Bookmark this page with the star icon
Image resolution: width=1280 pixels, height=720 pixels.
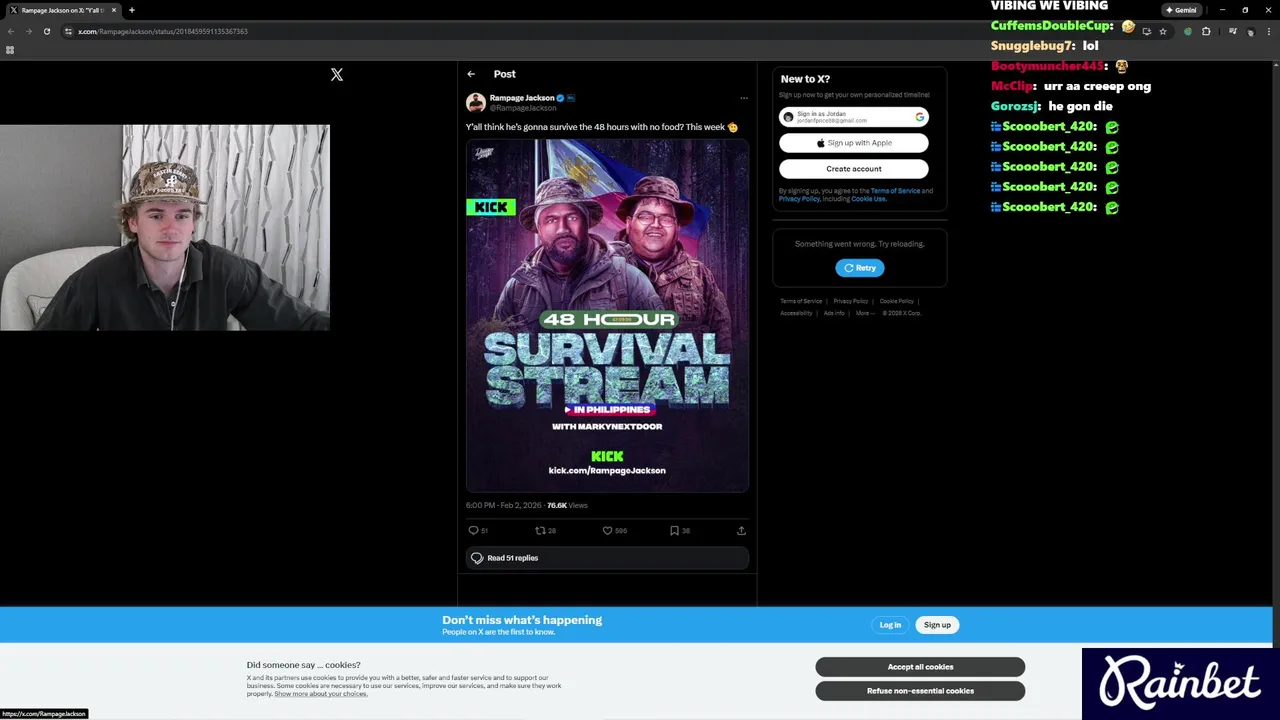click(1163, 31)
